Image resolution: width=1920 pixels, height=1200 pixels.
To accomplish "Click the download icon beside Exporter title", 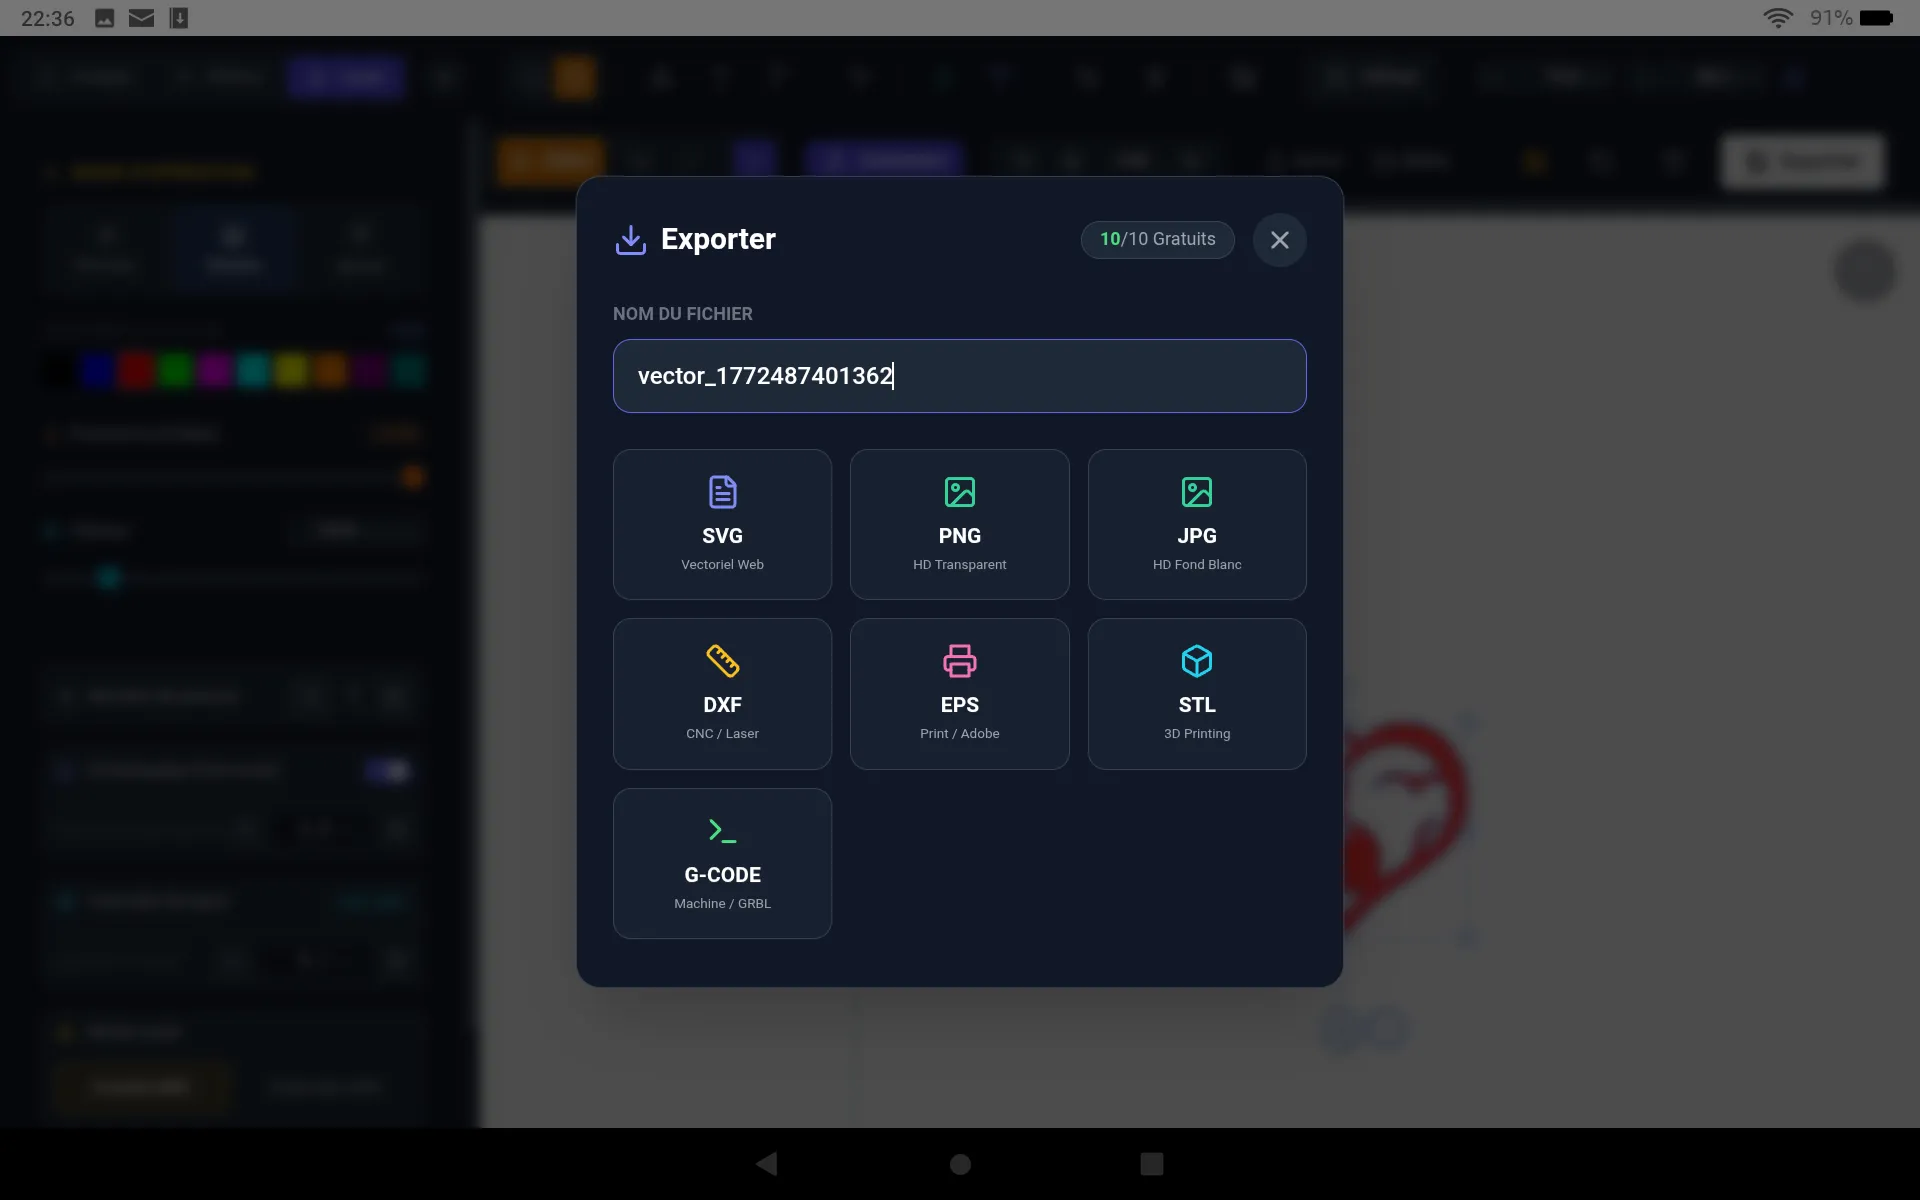I will (x=630, y=240).
